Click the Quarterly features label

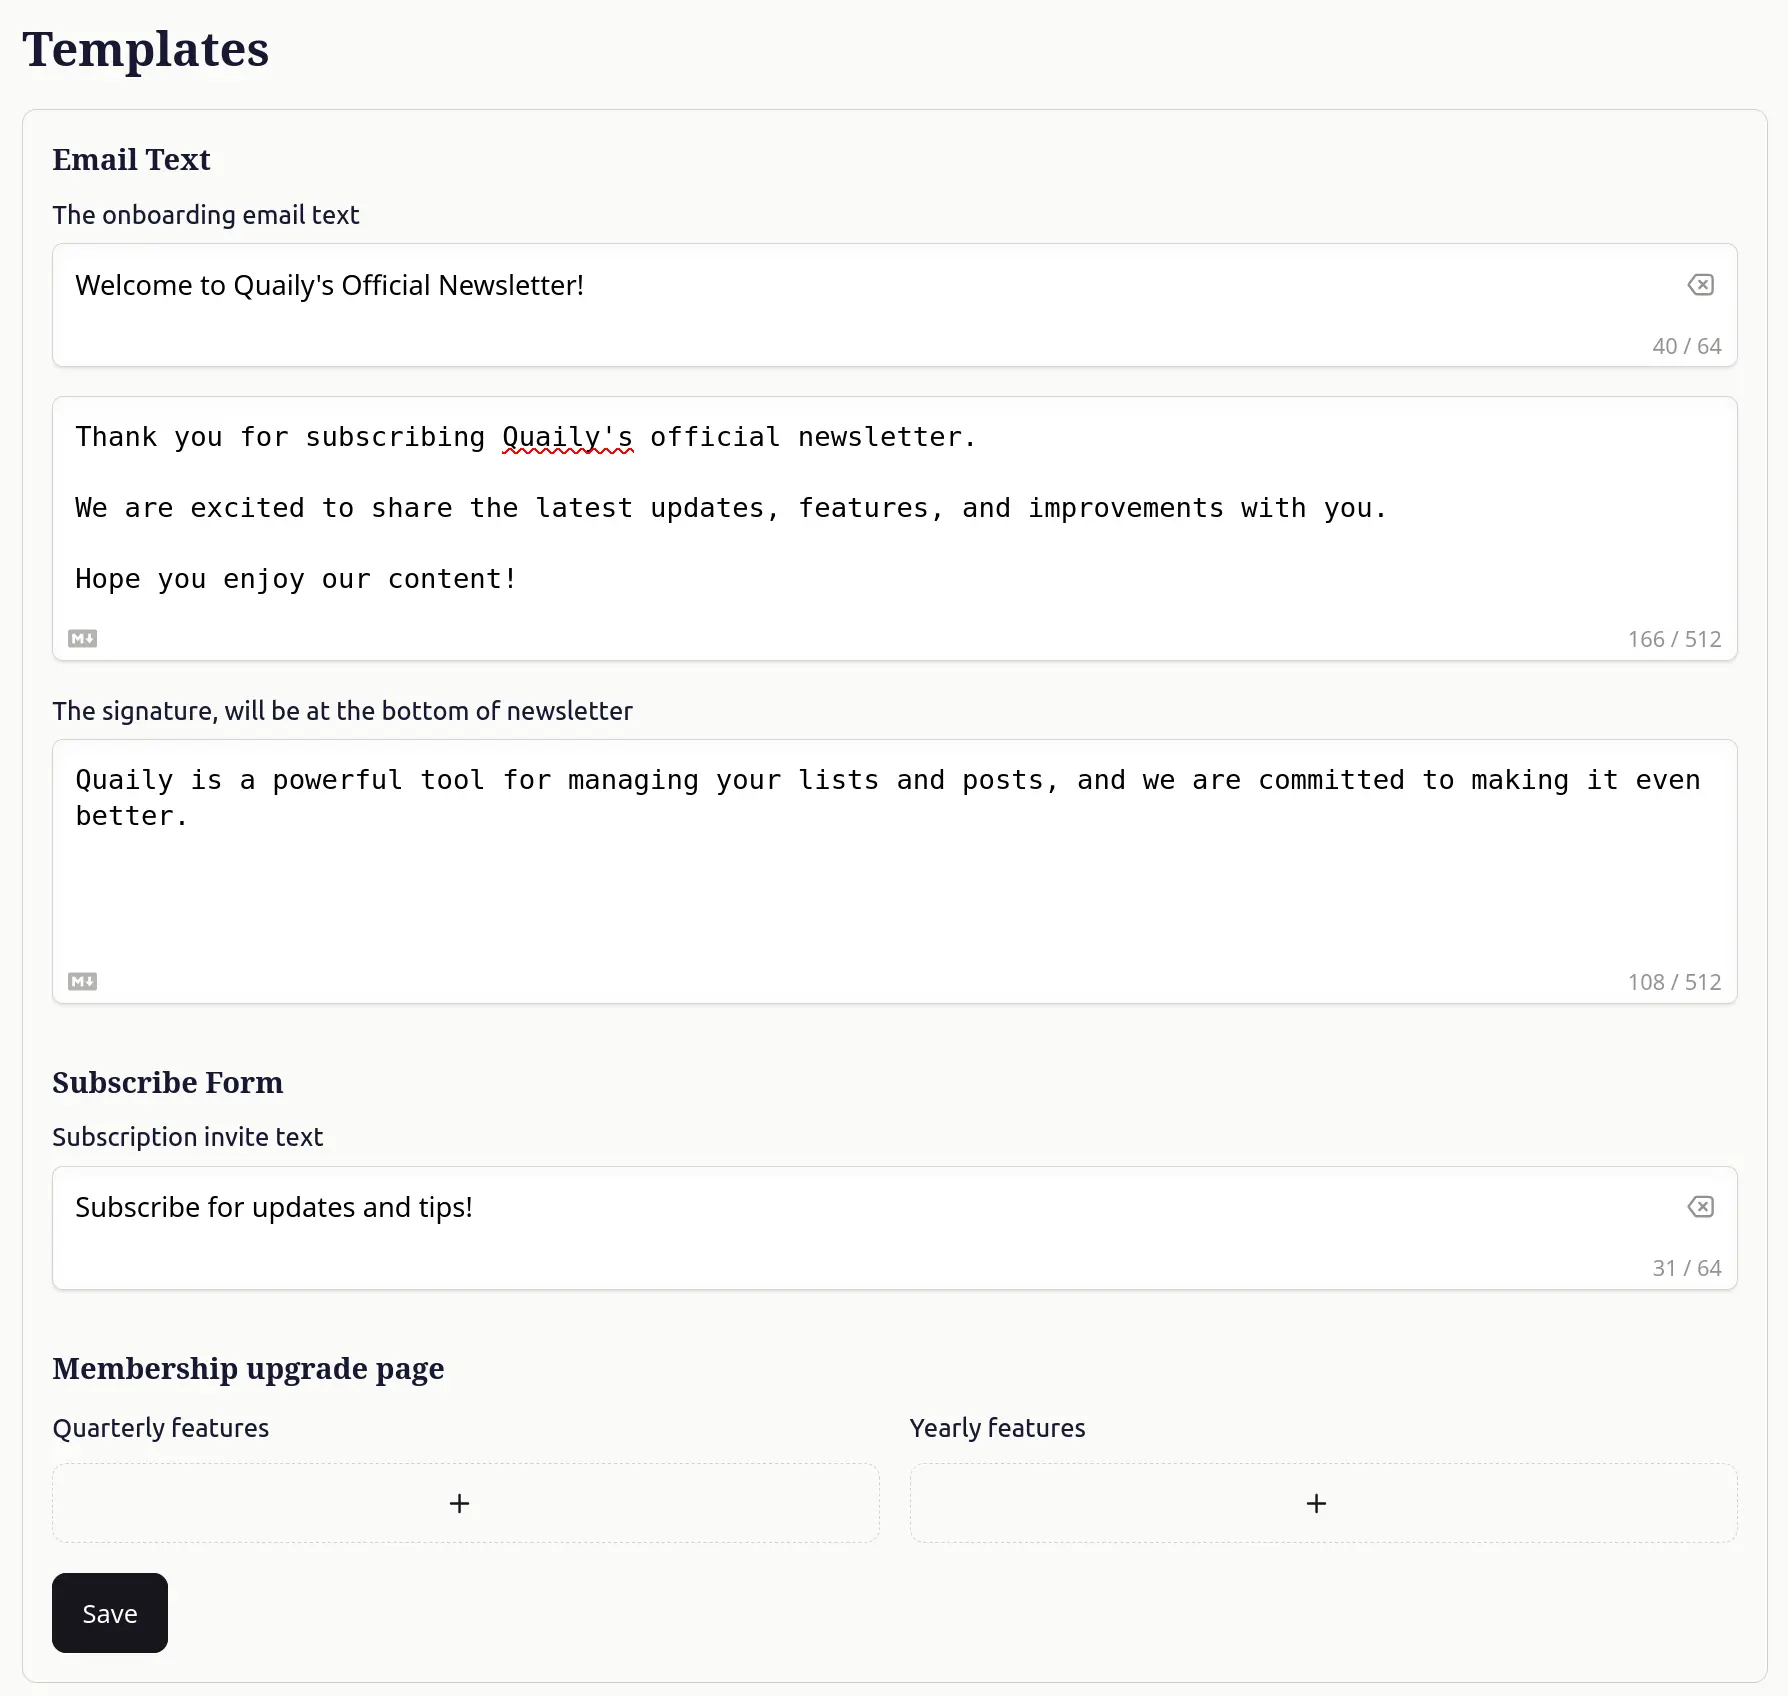161,1428
